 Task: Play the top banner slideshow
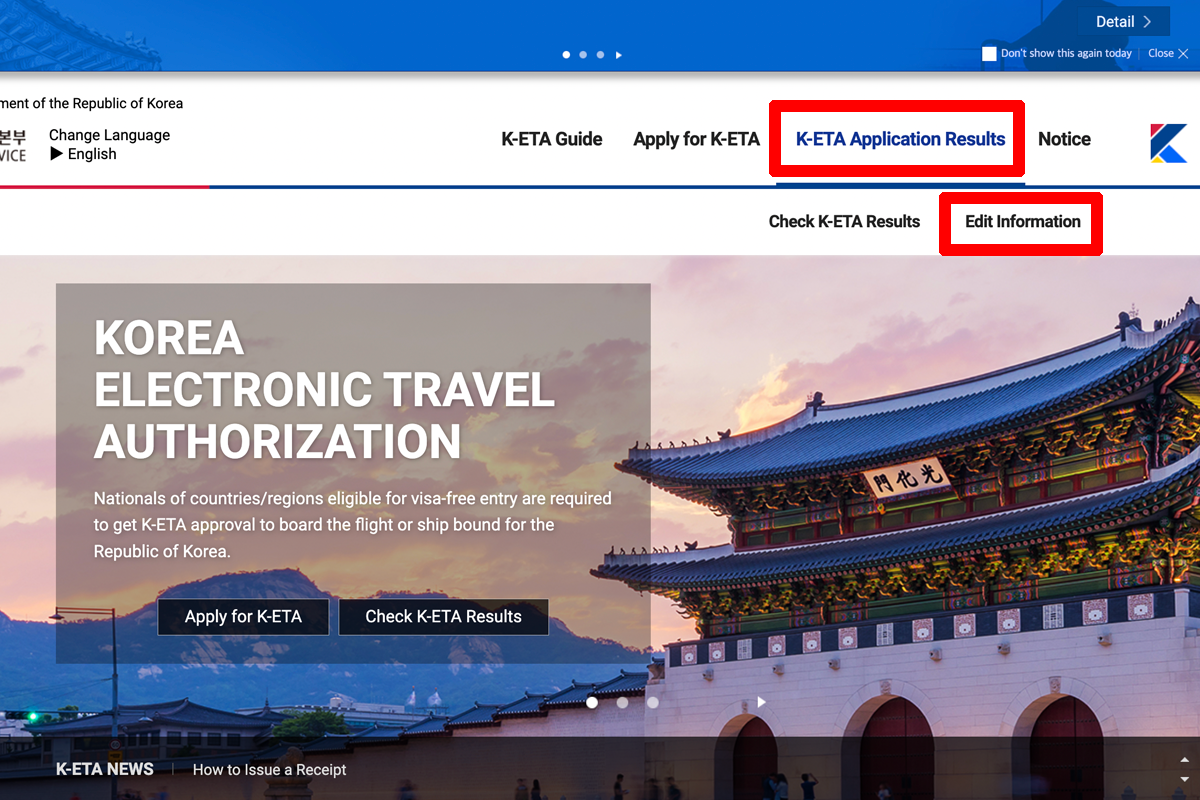point(619,55)
